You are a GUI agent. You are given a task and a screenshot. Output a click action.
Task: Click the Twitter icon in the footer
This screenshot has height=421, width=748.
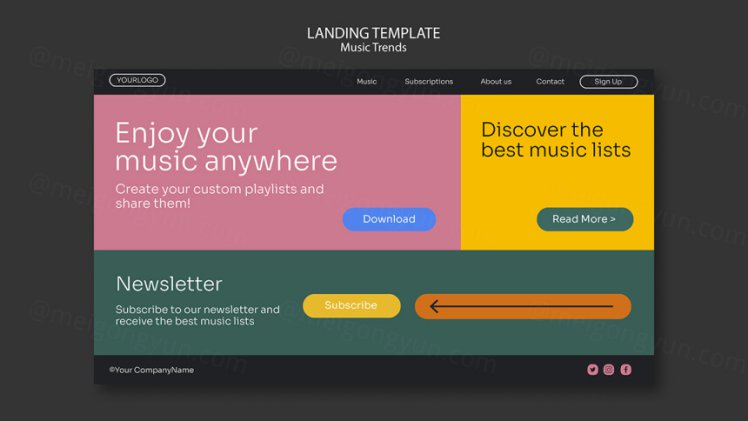pos(592,370)
